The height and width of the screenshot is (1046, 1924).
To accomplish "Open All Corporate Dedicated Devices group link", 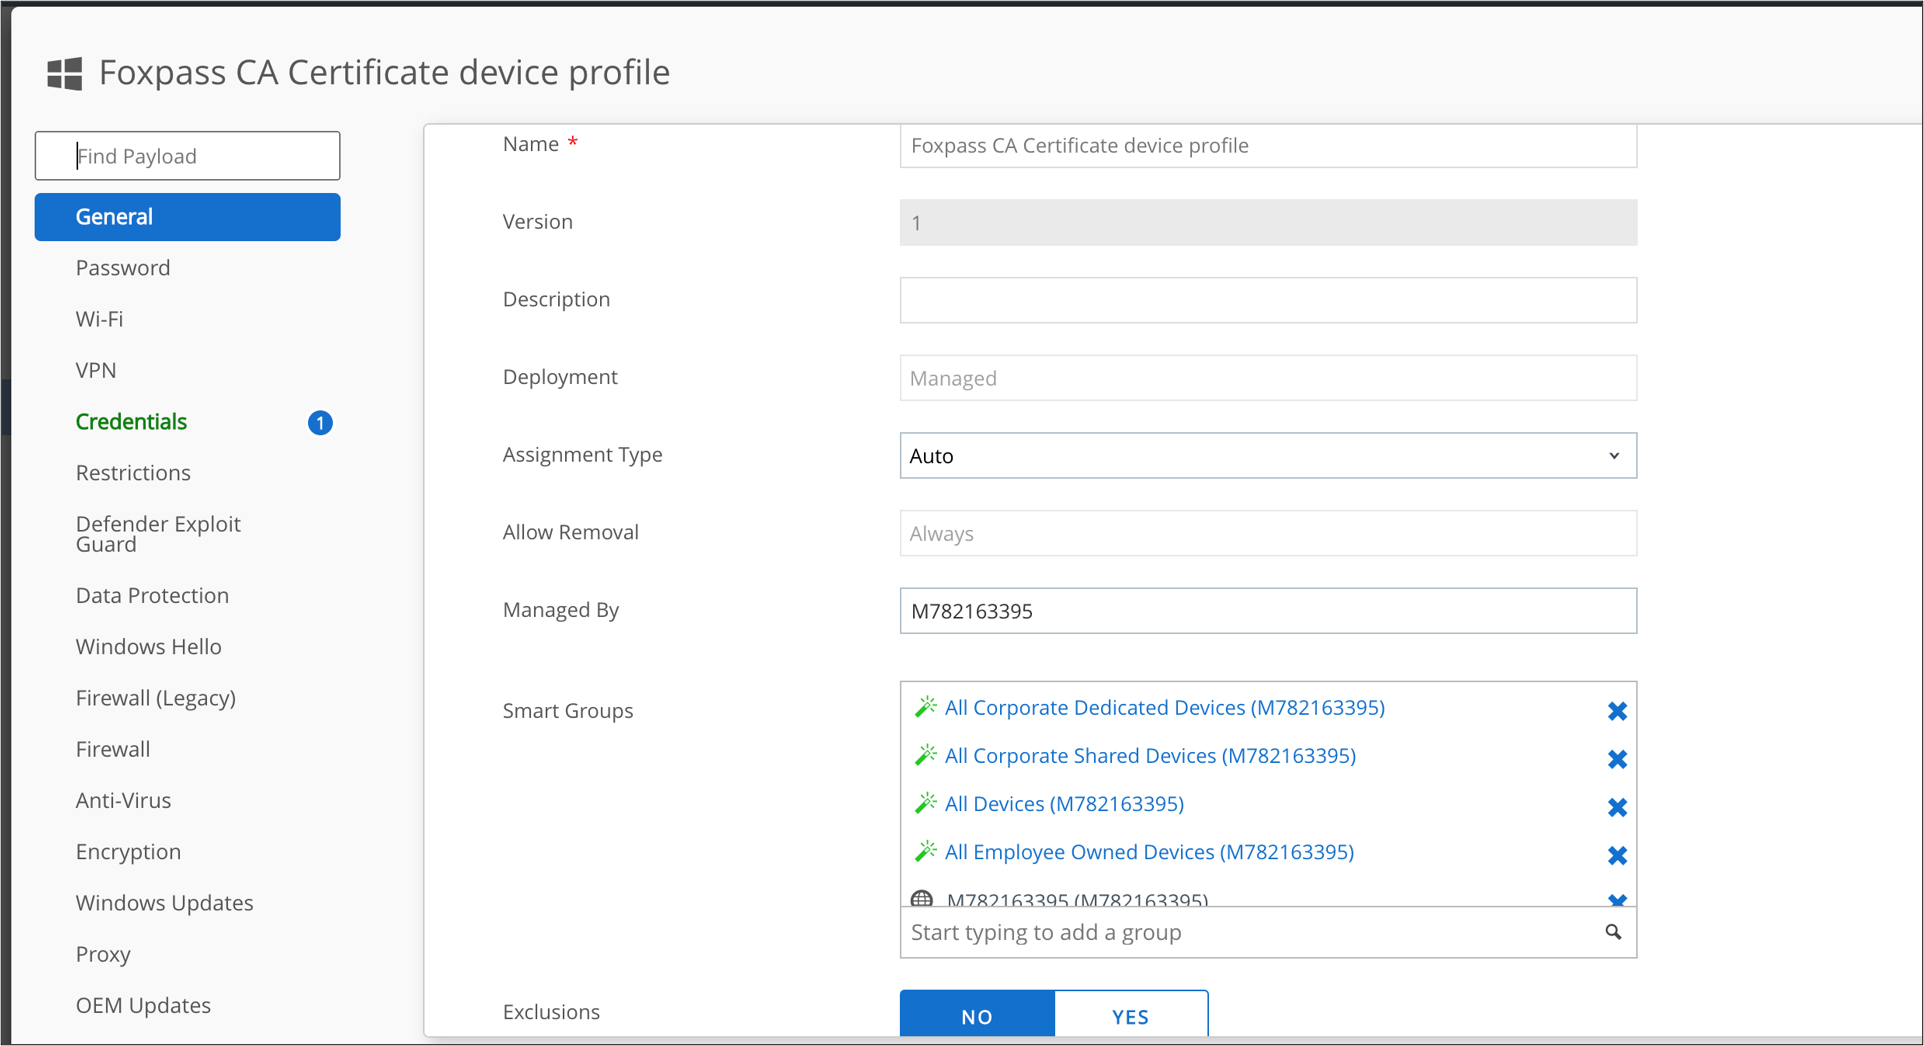I will tap(1165, 708).
